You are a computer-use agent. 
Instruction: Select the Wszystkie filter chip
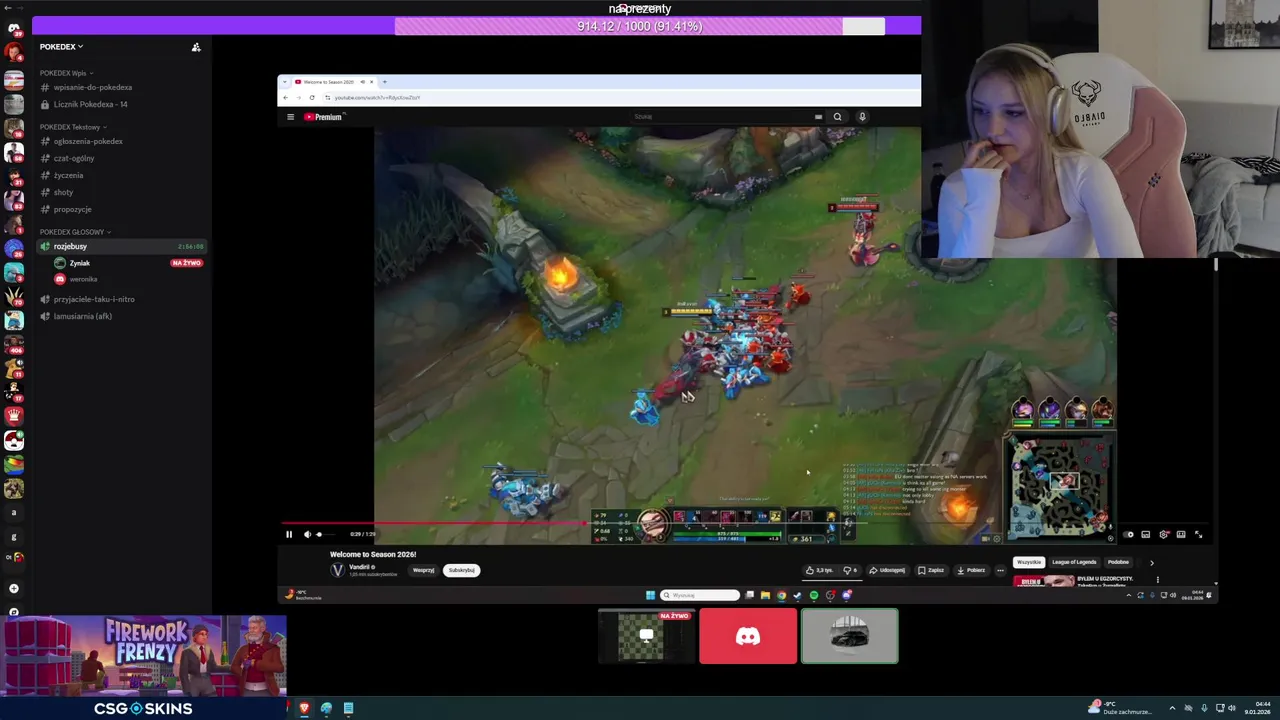click(x=1029, y=562)
